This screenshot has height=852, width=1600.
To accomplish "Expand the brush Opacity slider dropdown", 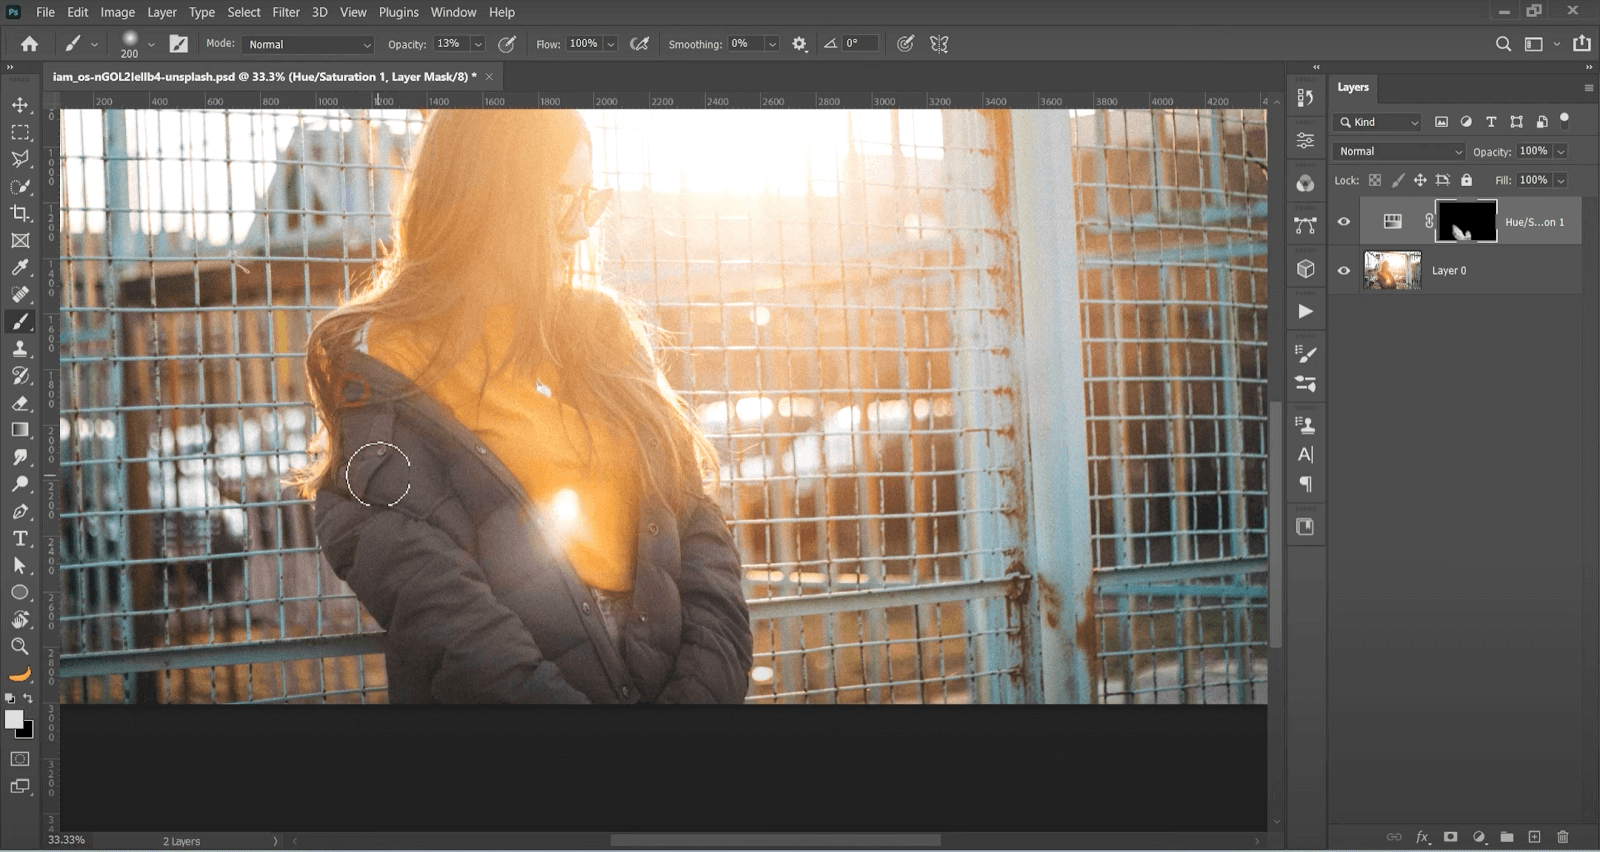I will (x=478, y=44).
